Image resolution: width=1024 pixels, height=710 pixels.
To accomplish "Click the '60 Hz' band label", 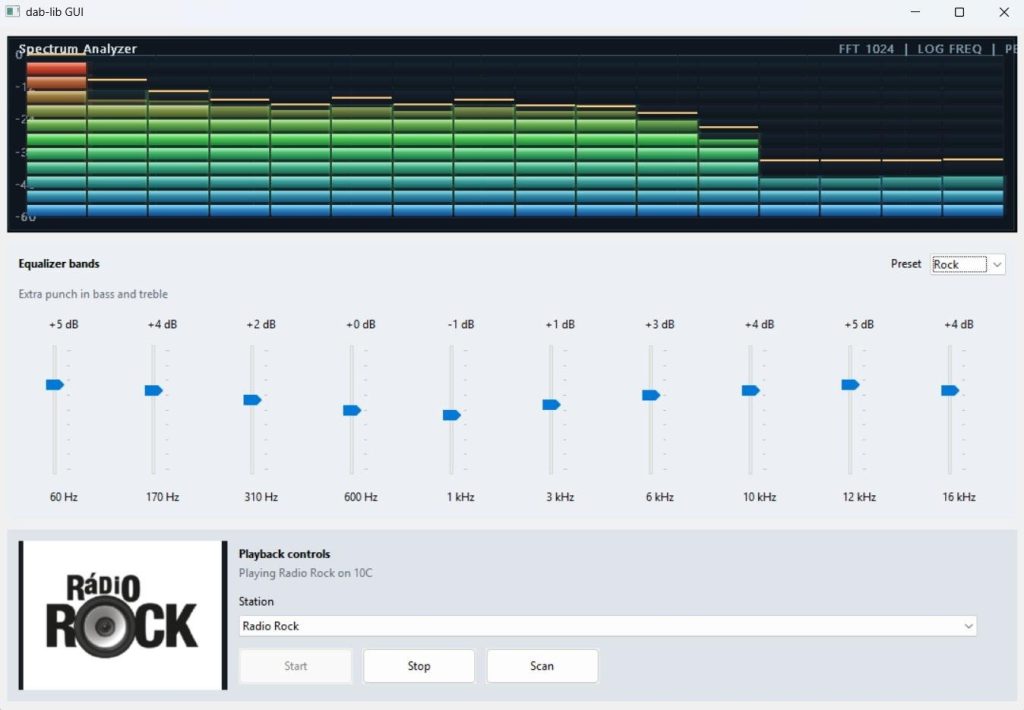I will 64,497.
